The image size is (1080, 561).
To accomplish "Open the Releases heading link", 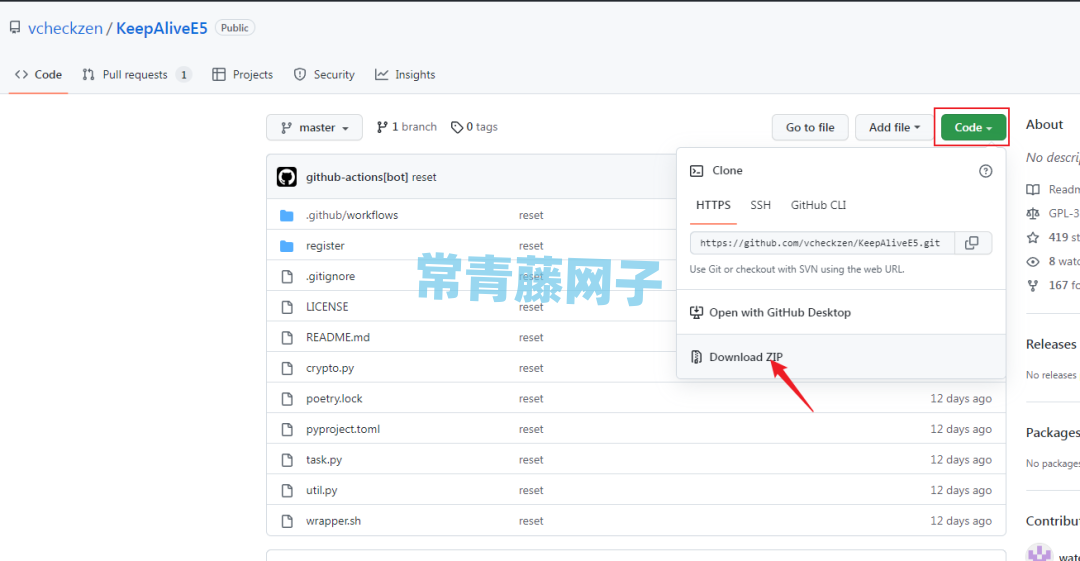I will coord(1051,344).
